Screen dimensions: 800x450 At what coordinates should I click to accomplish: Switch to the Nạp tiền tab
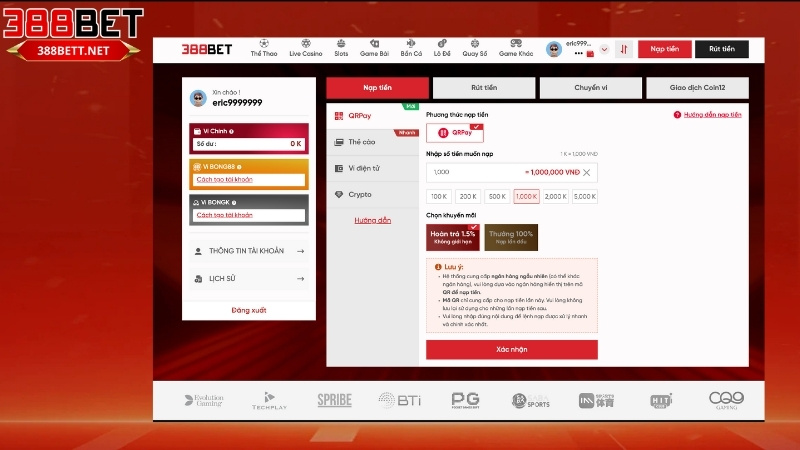click(378, 88)
